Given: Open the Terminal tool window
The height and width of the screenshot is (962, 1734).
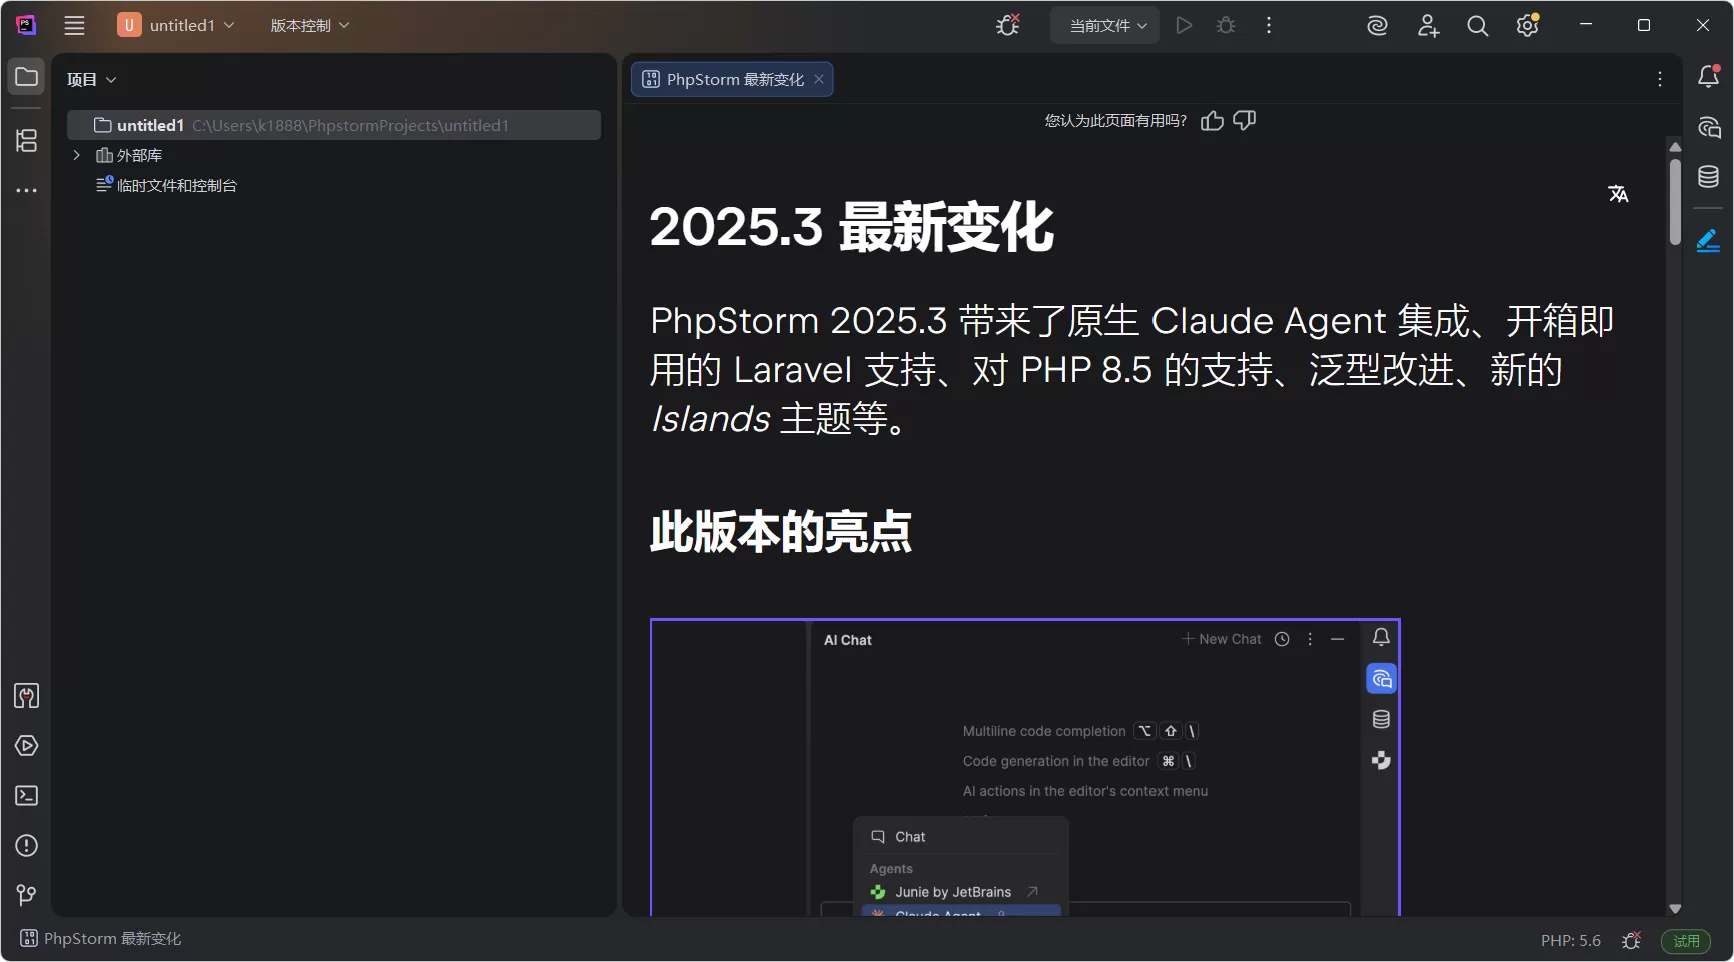Looking at the screenshot, I should click(x=26, y=795).
